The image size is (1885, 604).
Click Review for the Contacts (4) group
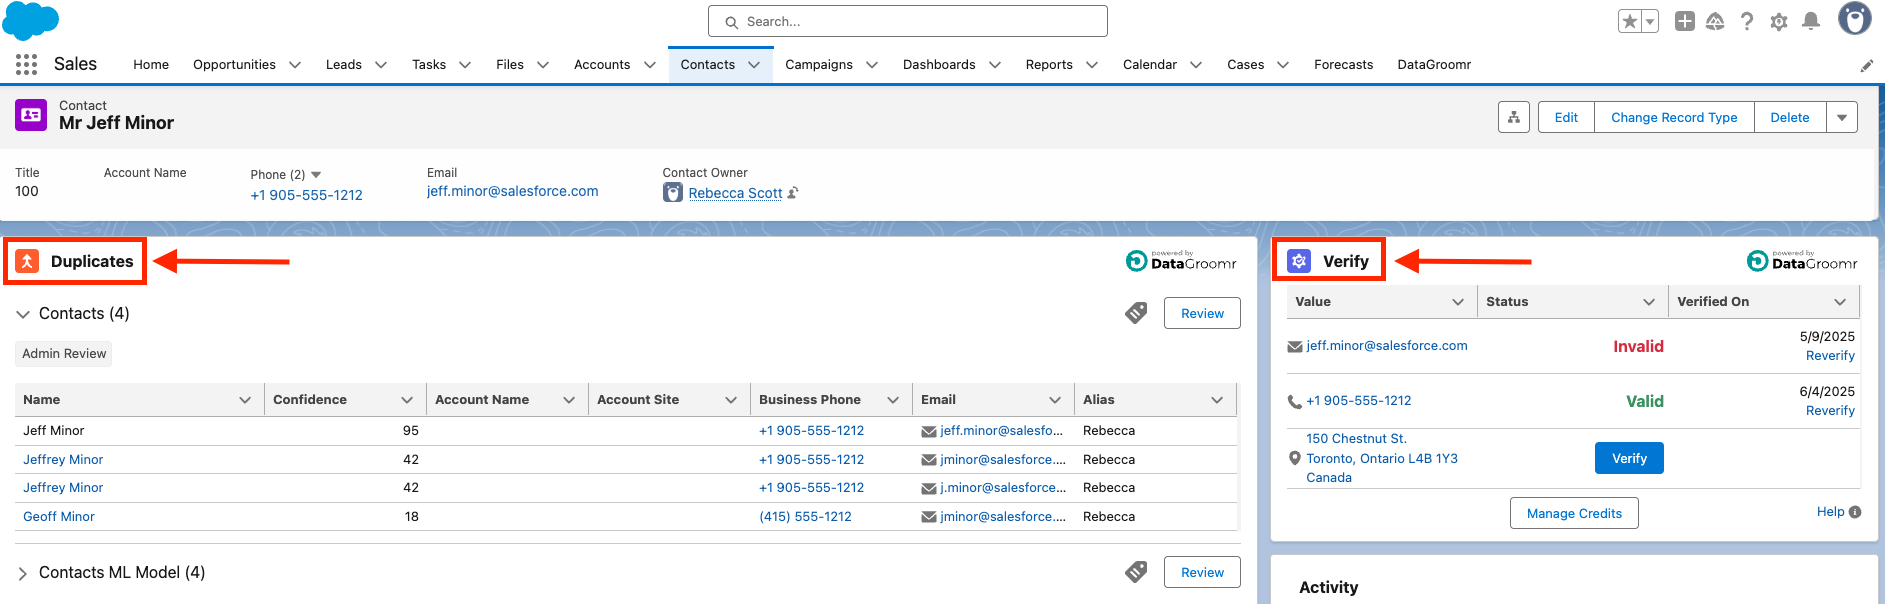point(1202,313)
